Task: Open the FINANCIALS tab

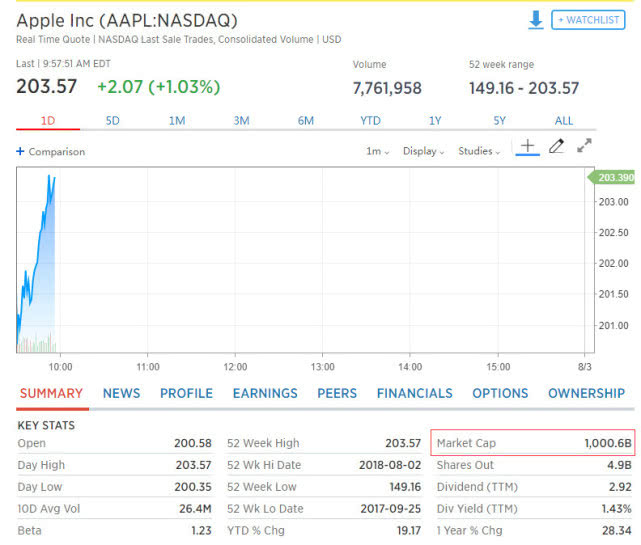Action: pos(415,393)
